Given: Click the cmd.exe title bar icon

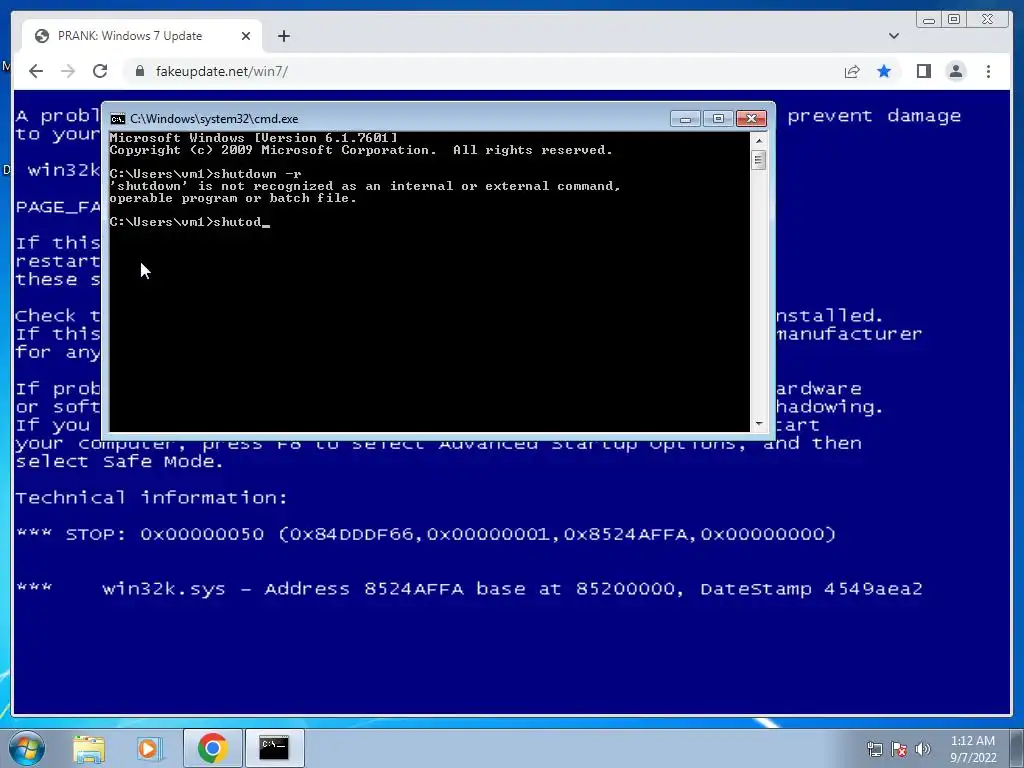Looking at the screenshot, I should click(x=118, y=119).
